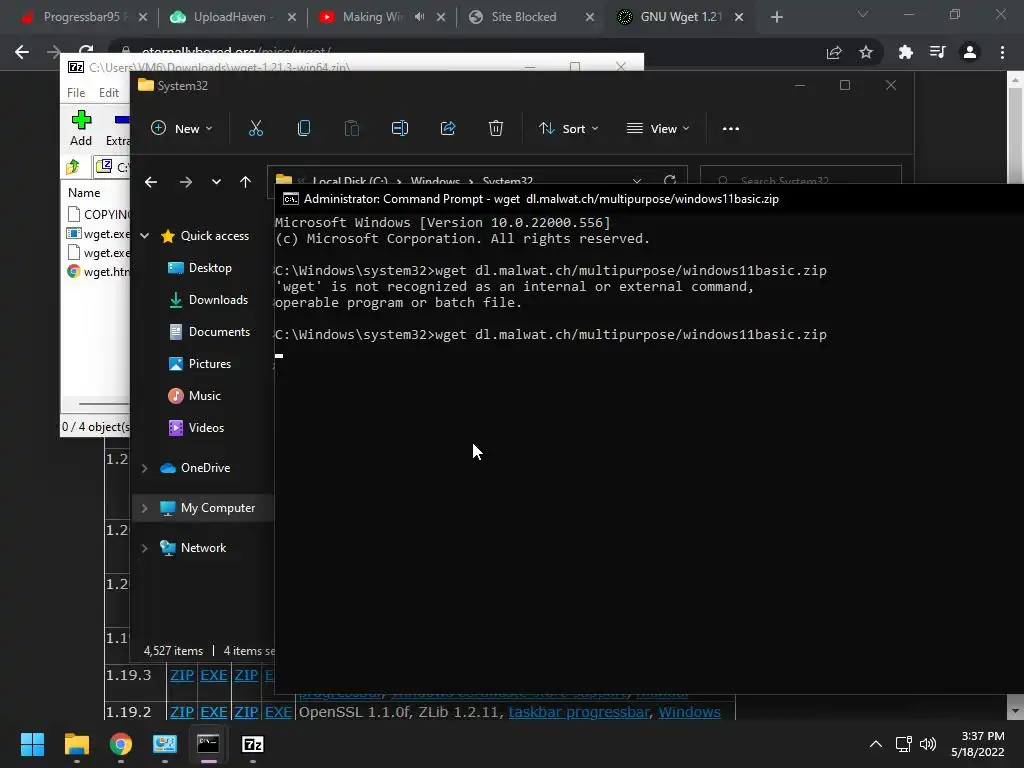The image size is (1024, 768).
Task: Open Chrome three-dot menu
Action: 1002,52
